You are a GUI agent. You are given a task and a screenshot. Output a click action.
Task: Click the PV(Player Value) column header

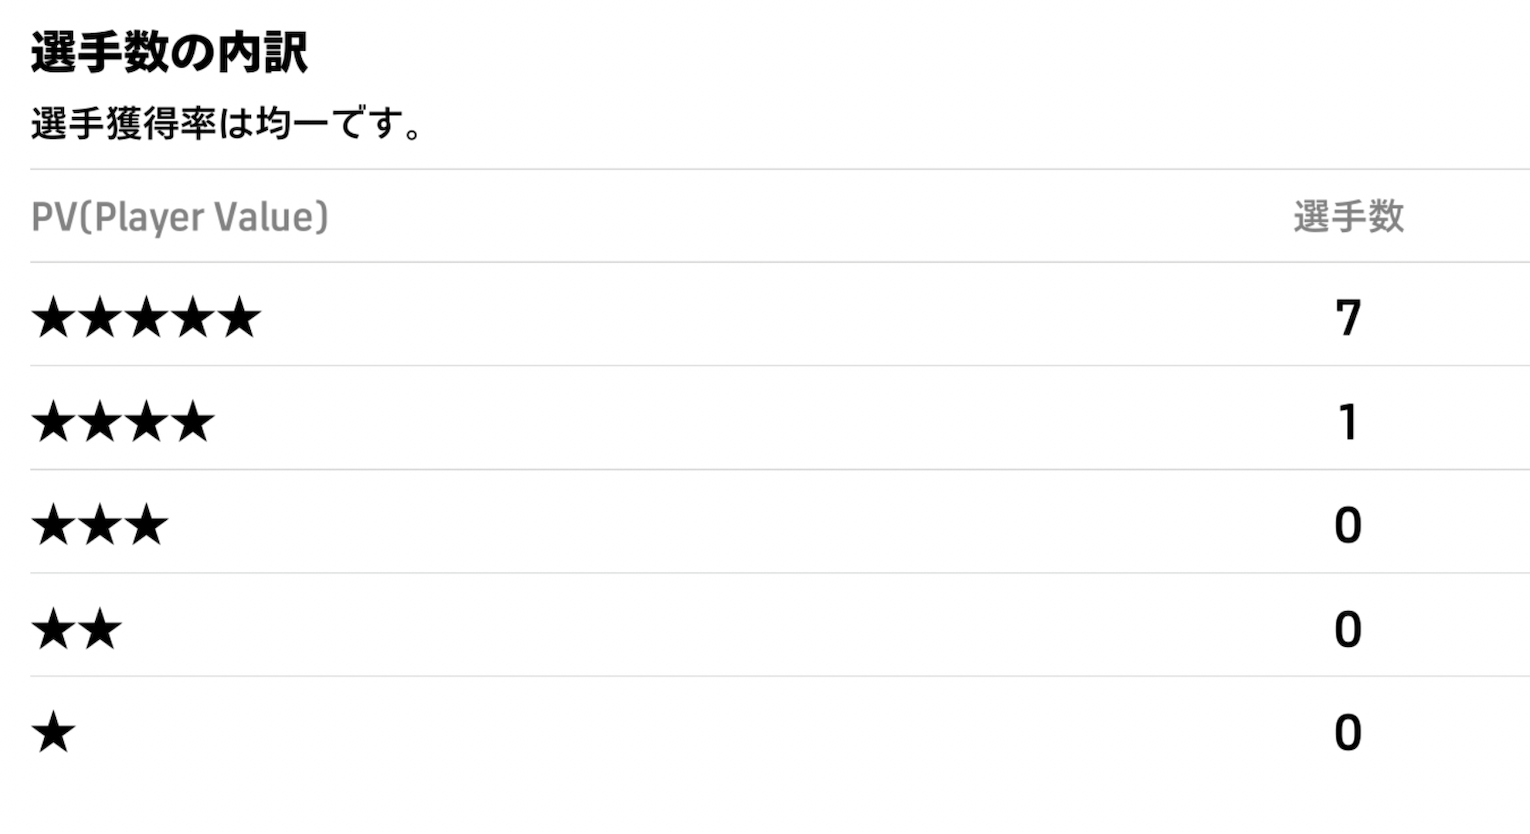coord(180,217)
